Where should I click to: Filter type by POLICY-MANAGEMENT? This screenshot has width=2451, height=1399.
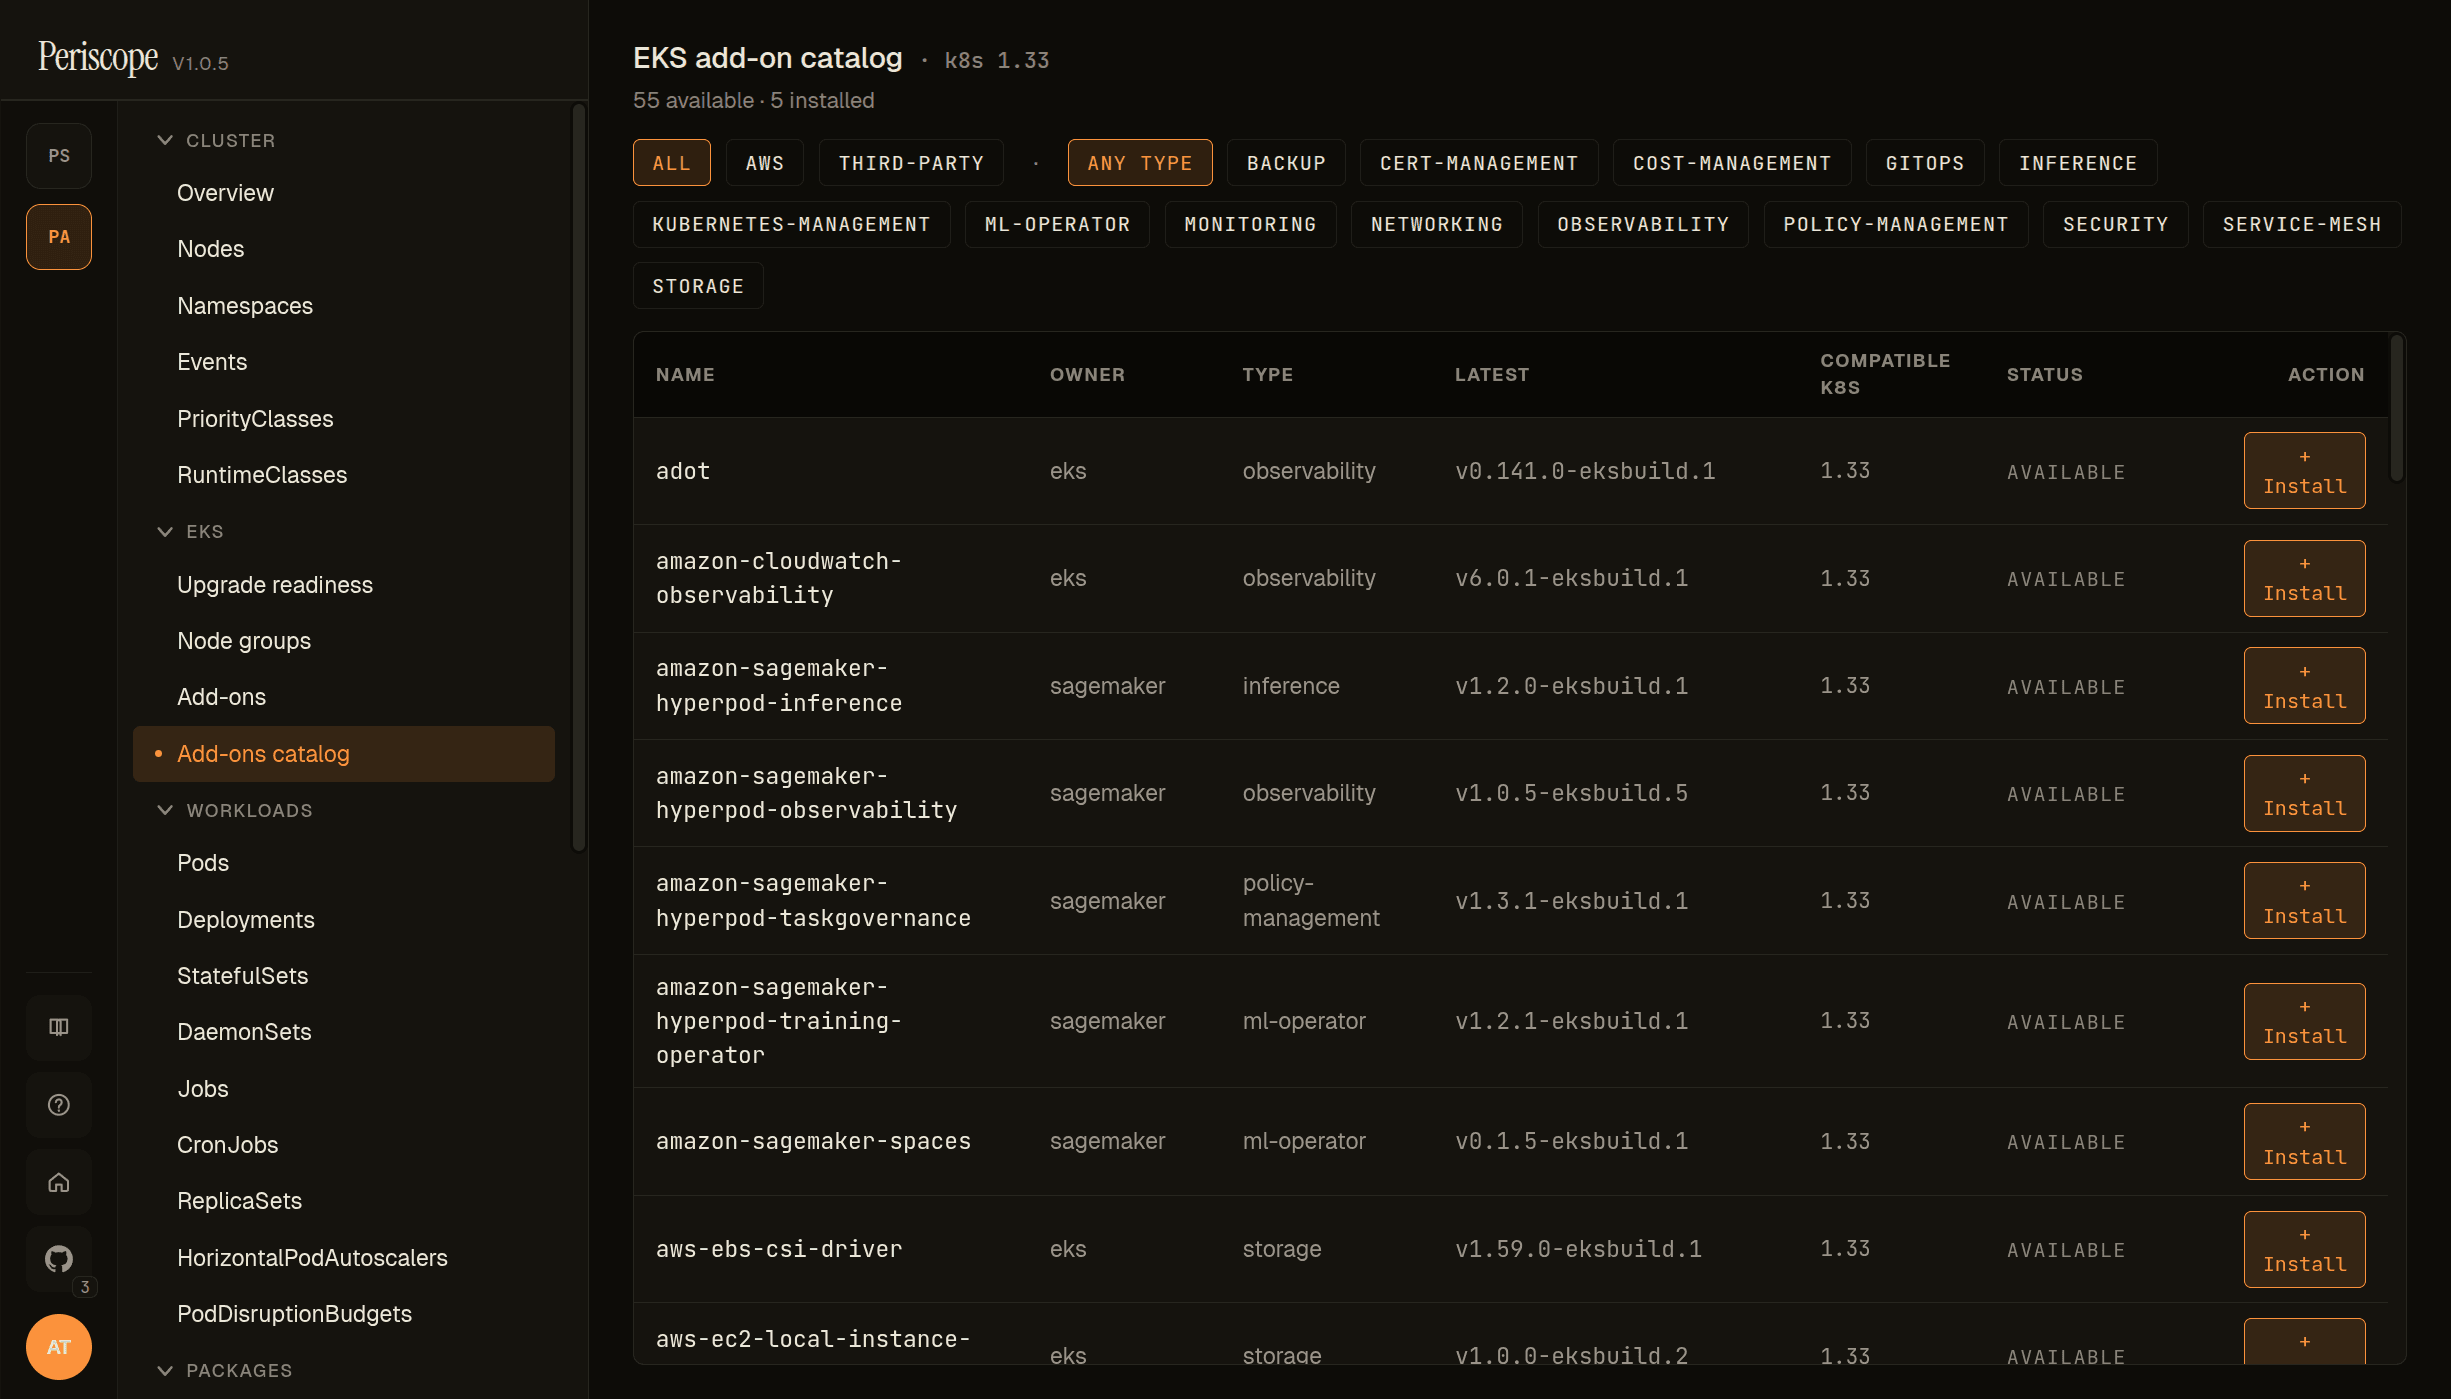1896,225
